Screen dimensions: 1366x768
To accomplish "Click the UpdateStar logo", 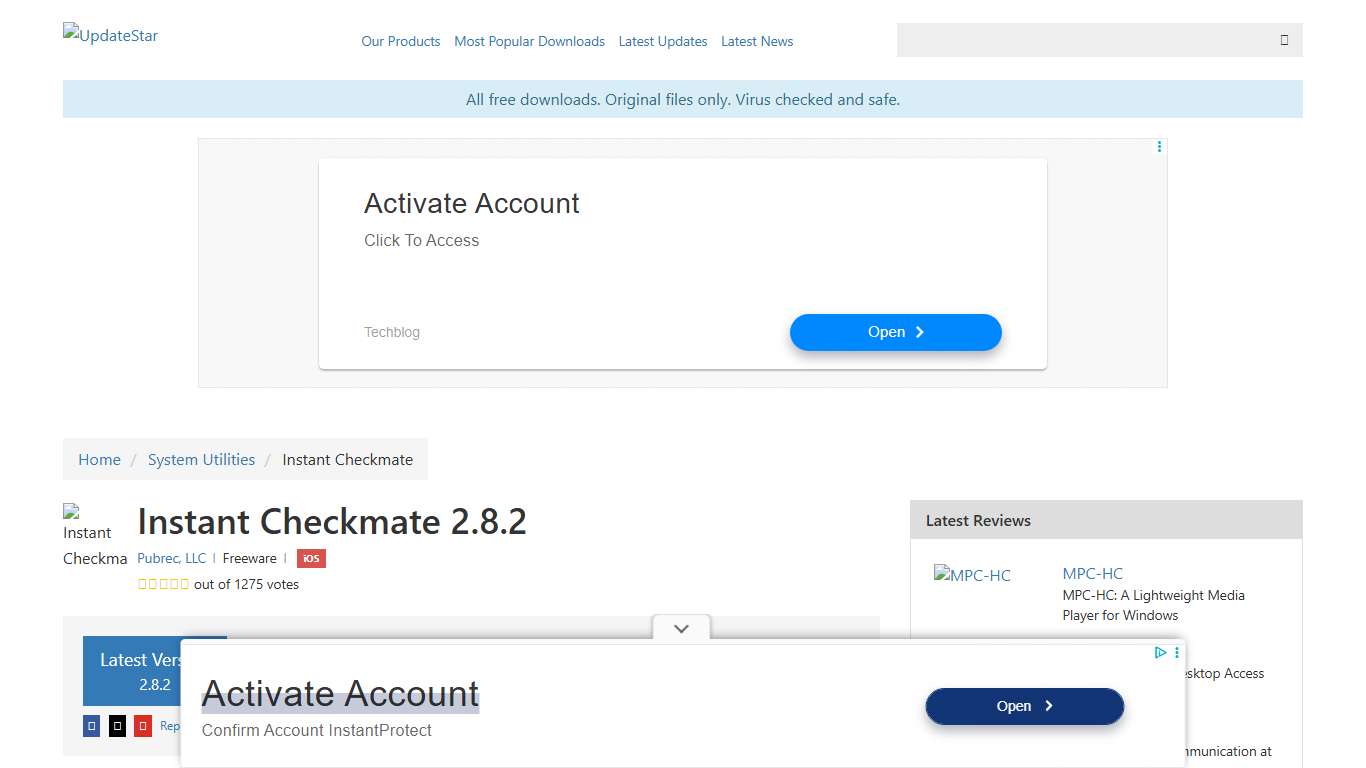I will [110, 34].
